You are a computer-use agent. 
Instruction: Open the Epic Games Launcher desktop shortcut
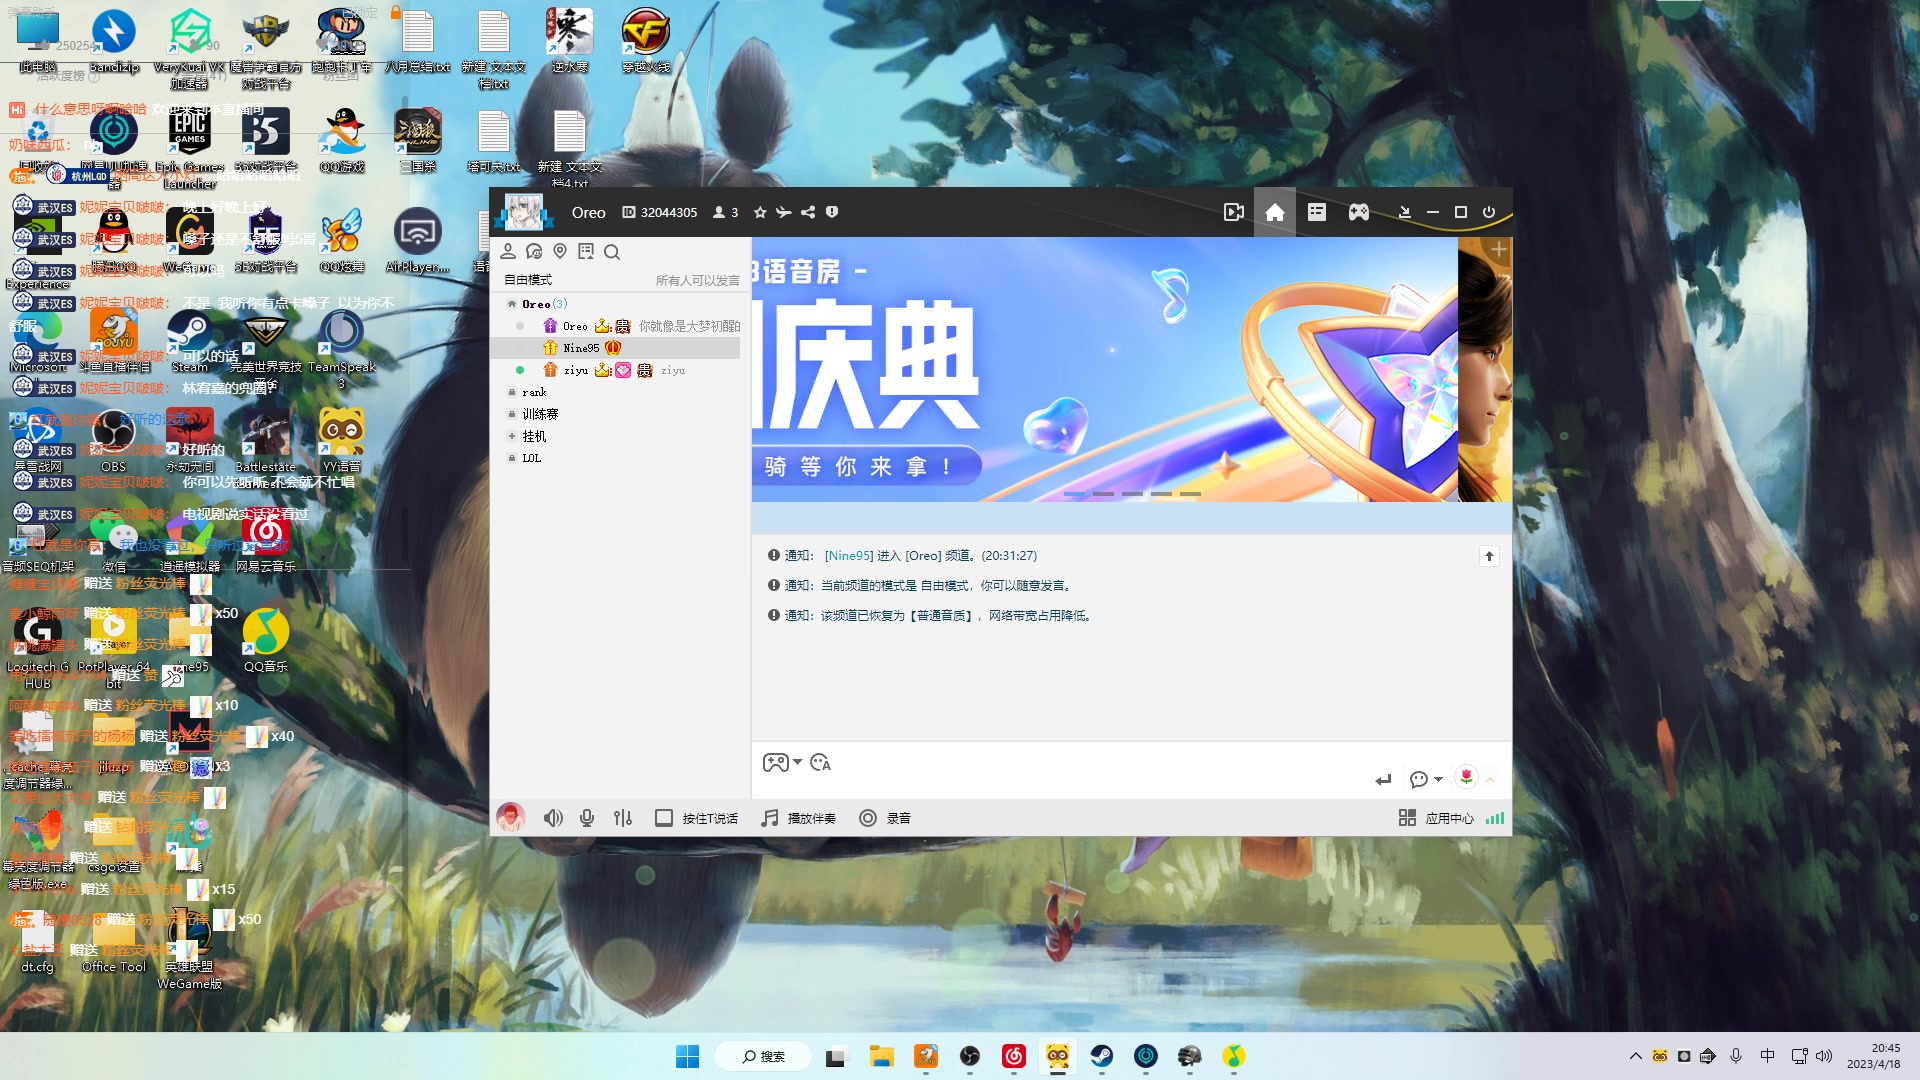point(190,150)
